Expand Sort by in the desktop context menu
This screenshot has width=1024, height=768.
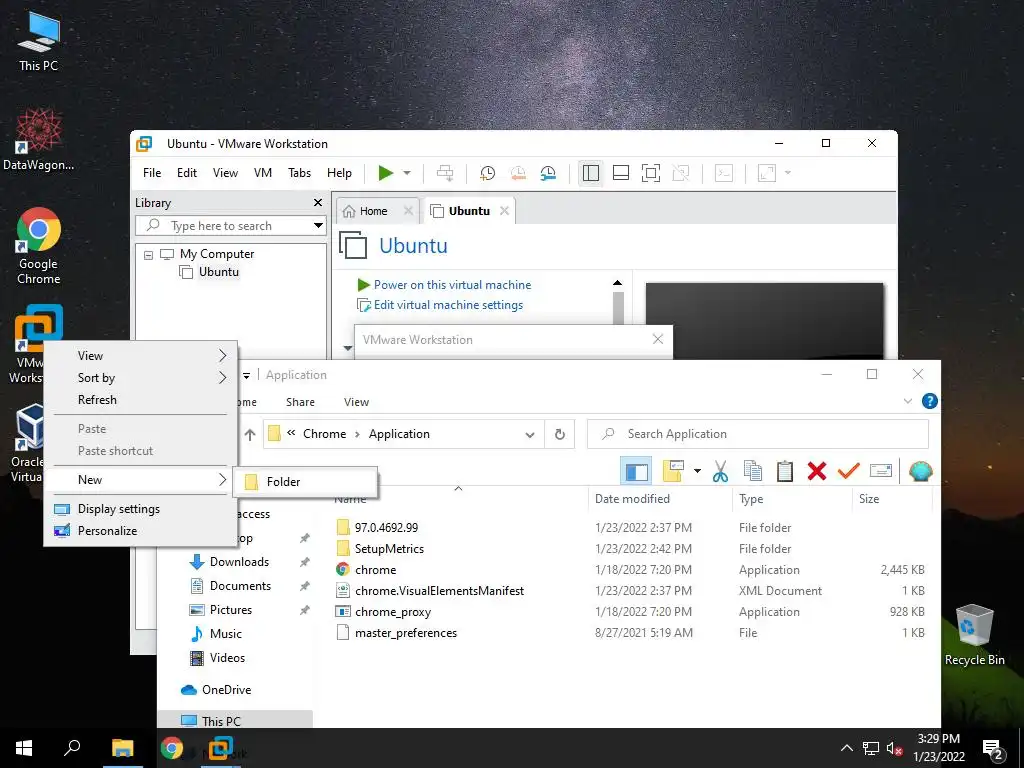click(140, 377)
